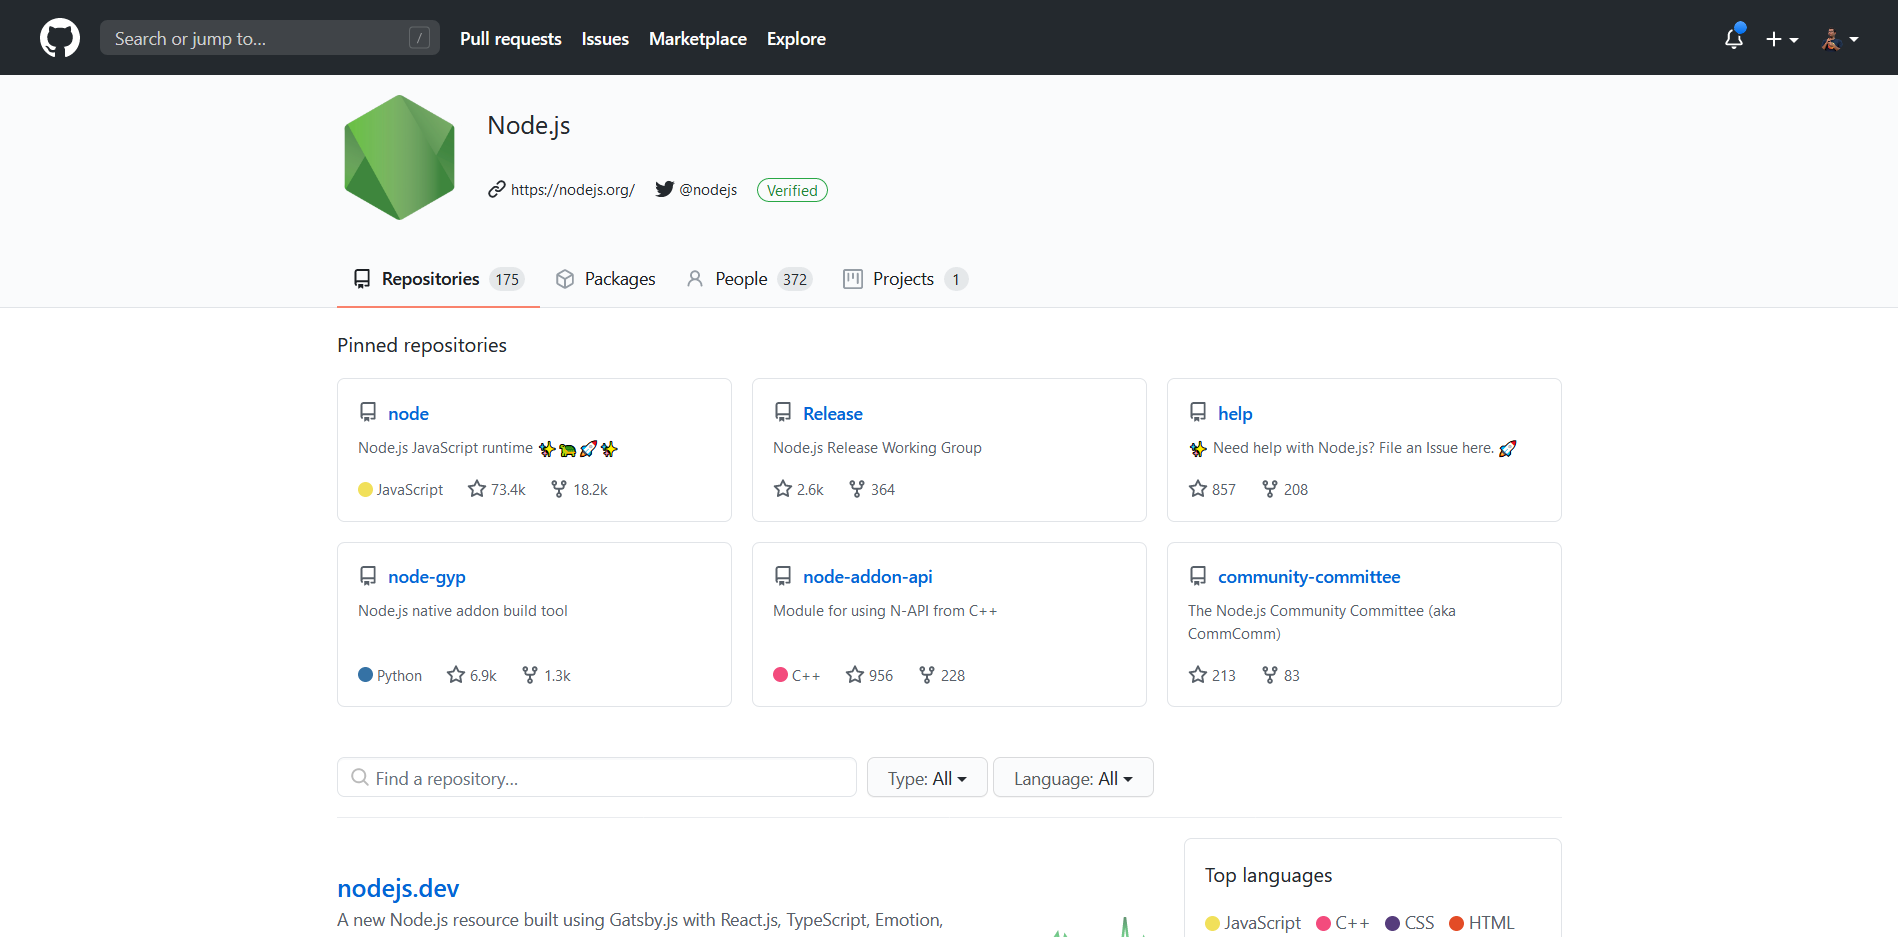View the 6.9k stars of node-gyp
The width and height of the screenshot is (1898, 937).
pyautogui.click(x=472, y=675)
